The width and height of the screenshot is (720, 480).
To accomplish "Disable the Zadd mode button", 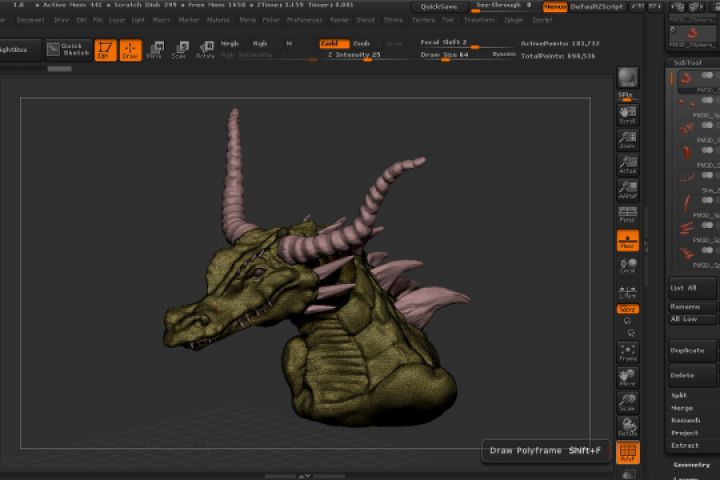I will tap(334, 44).
